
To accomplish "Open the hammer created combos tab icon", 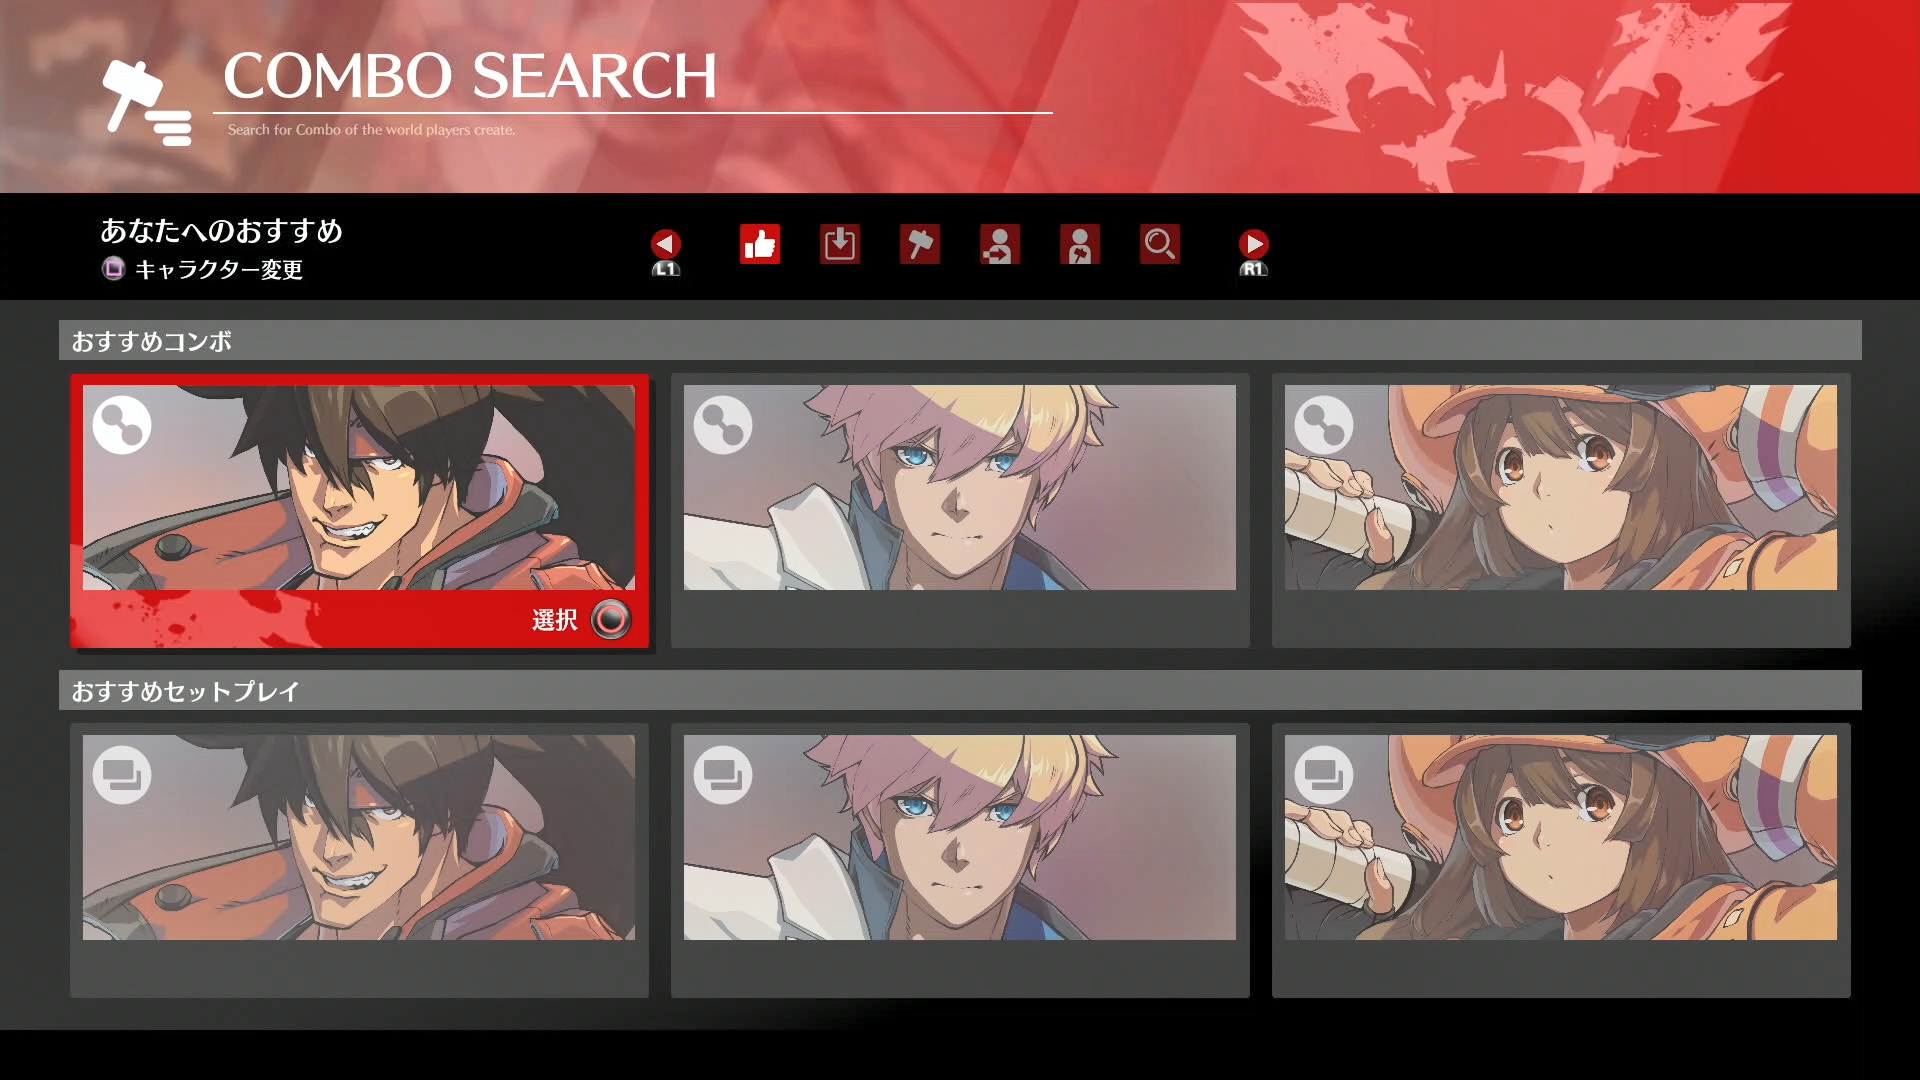I will pos(920,244).
